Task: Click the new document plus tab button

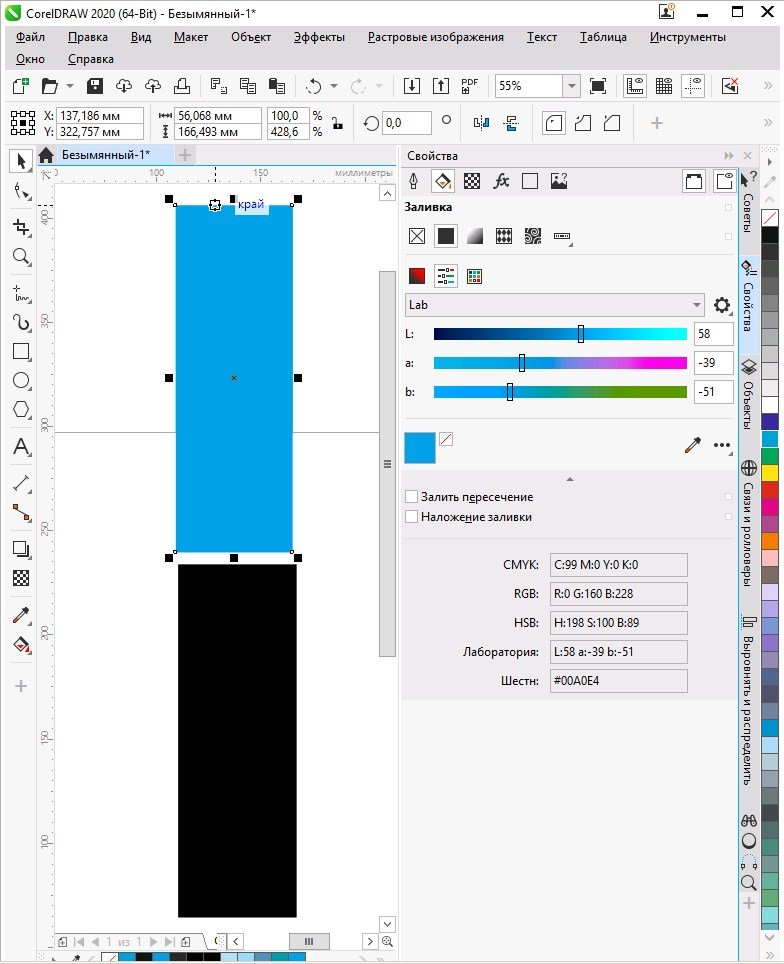Action: [x=185, y=155]
